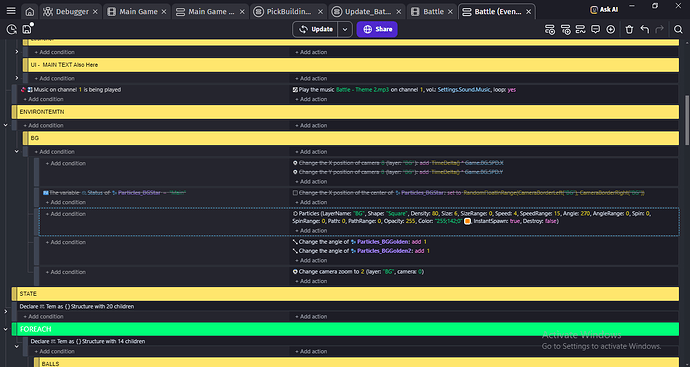Add a sub-event to selected event

[565, 29]
